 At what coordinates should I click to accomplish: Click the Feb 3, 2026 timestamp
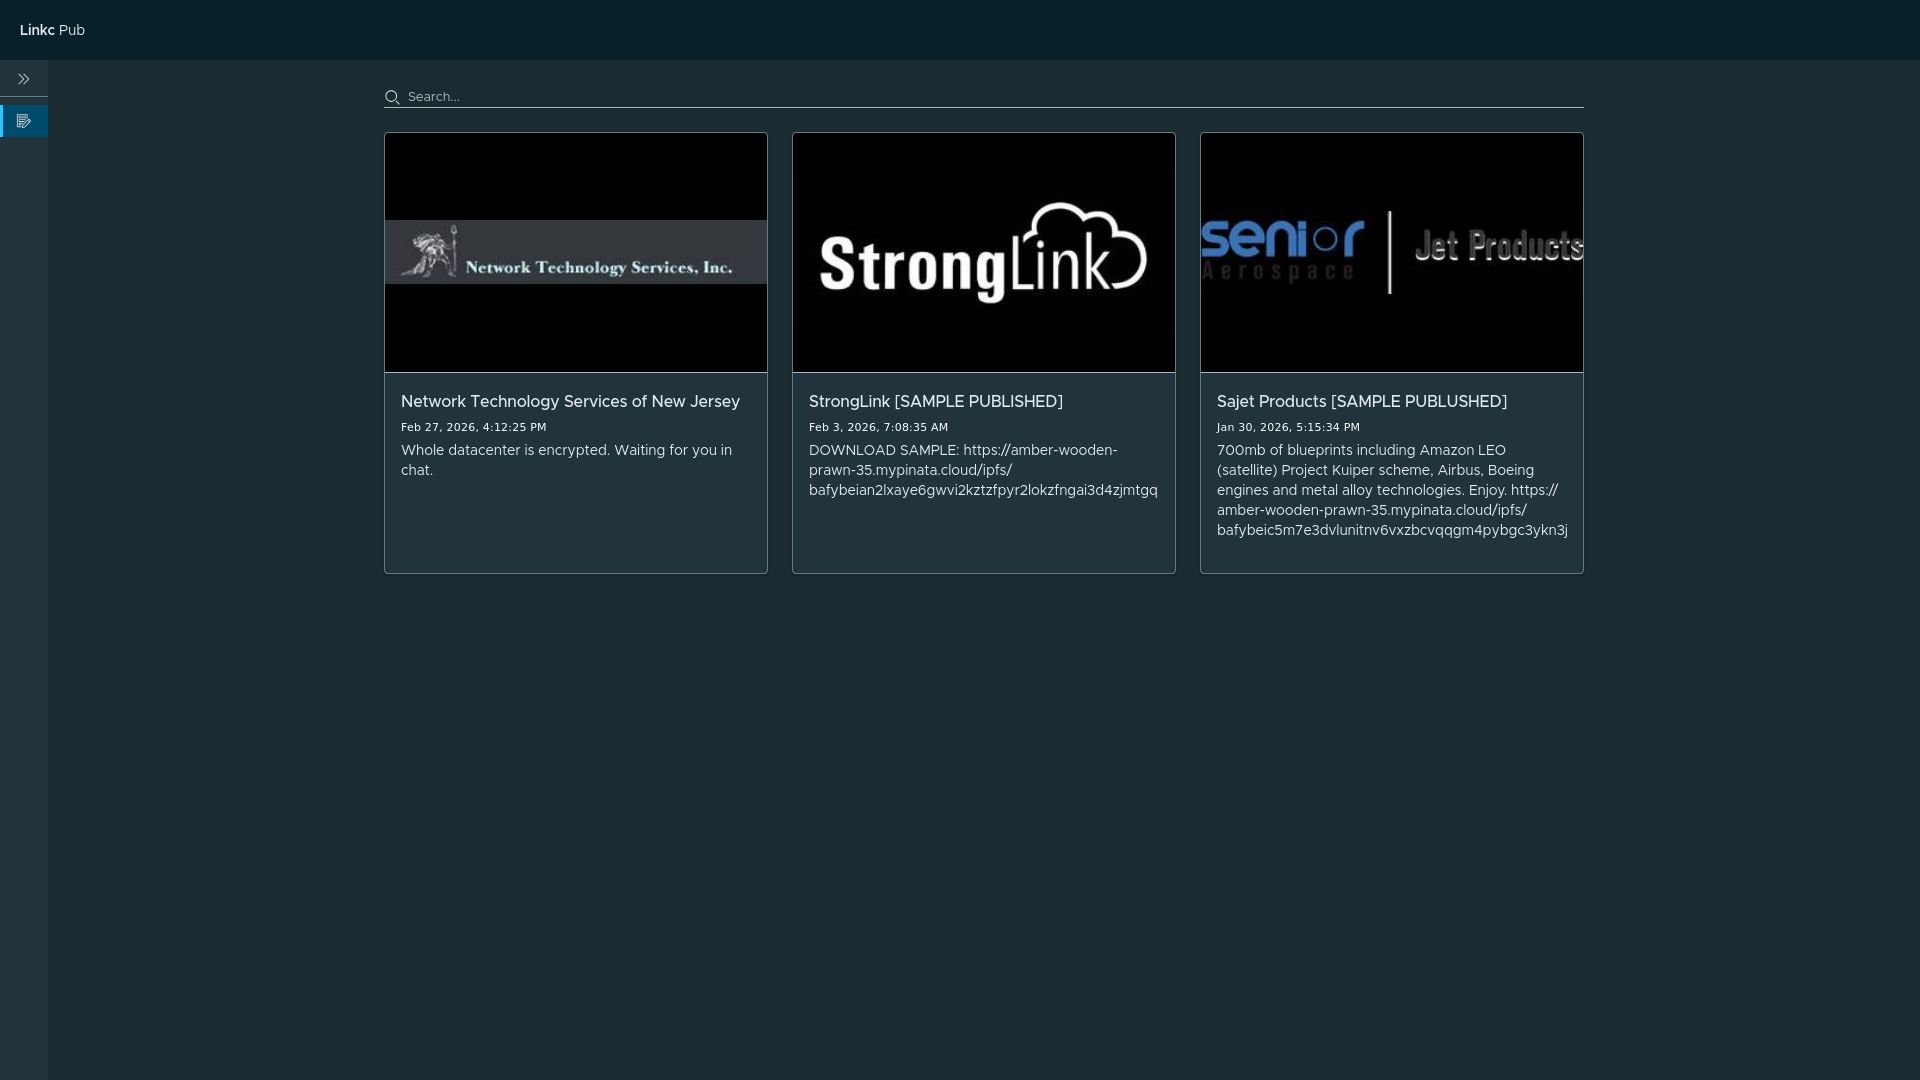(x=878, y=427)
